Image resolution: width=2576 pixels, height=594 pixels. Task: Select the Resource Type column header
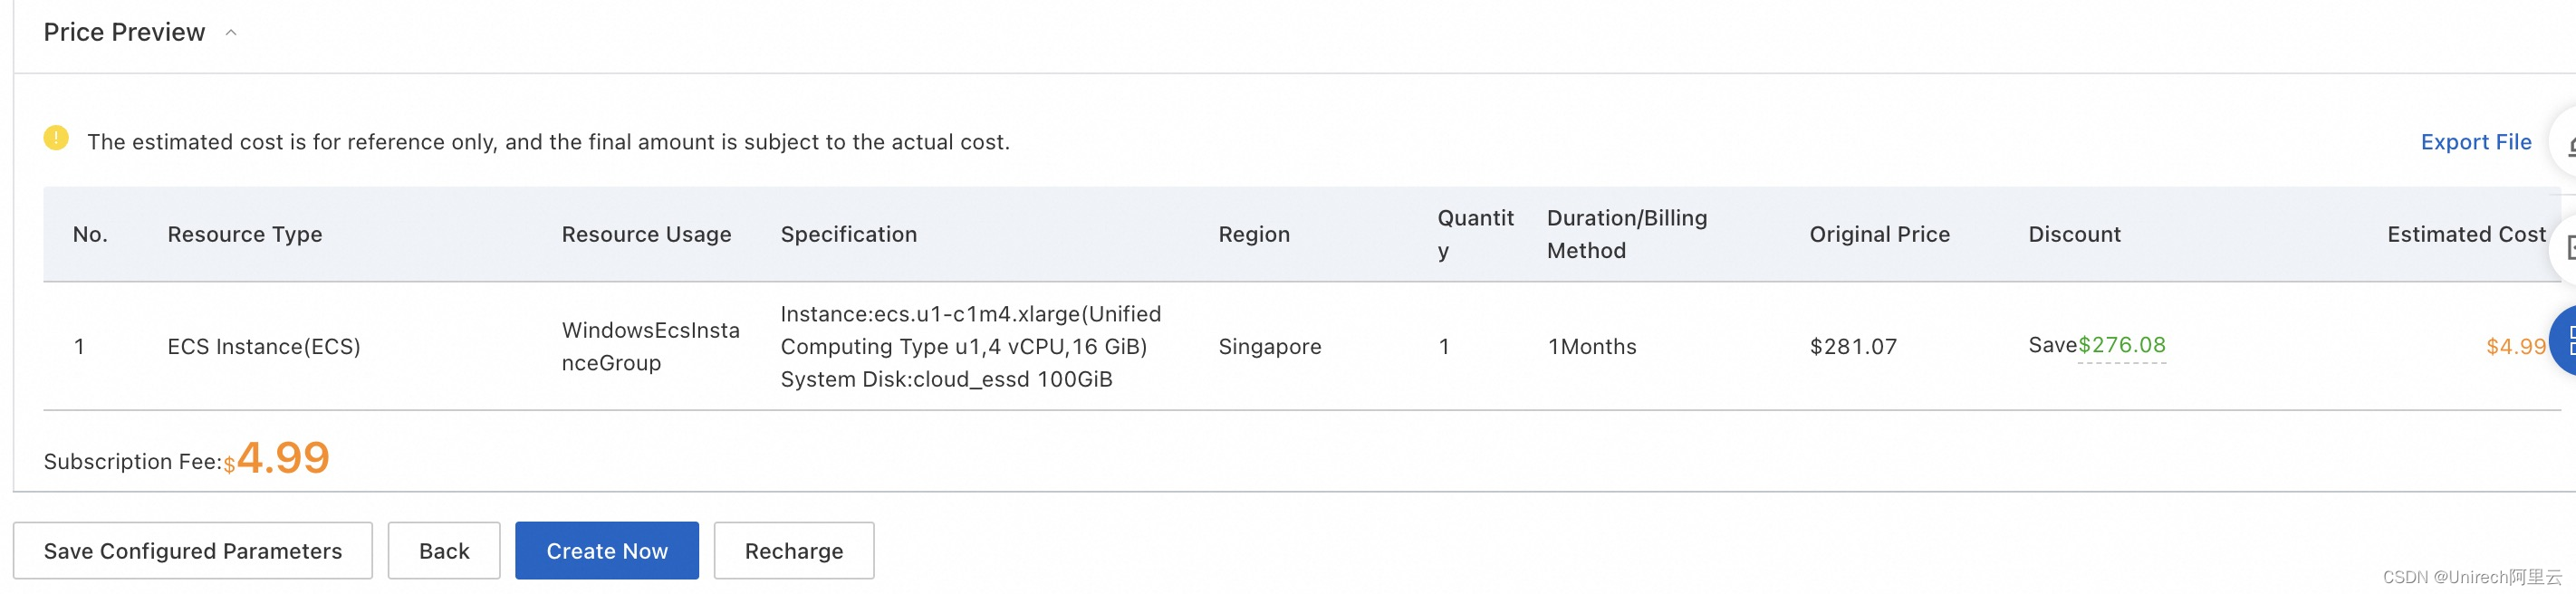point(245,234)
